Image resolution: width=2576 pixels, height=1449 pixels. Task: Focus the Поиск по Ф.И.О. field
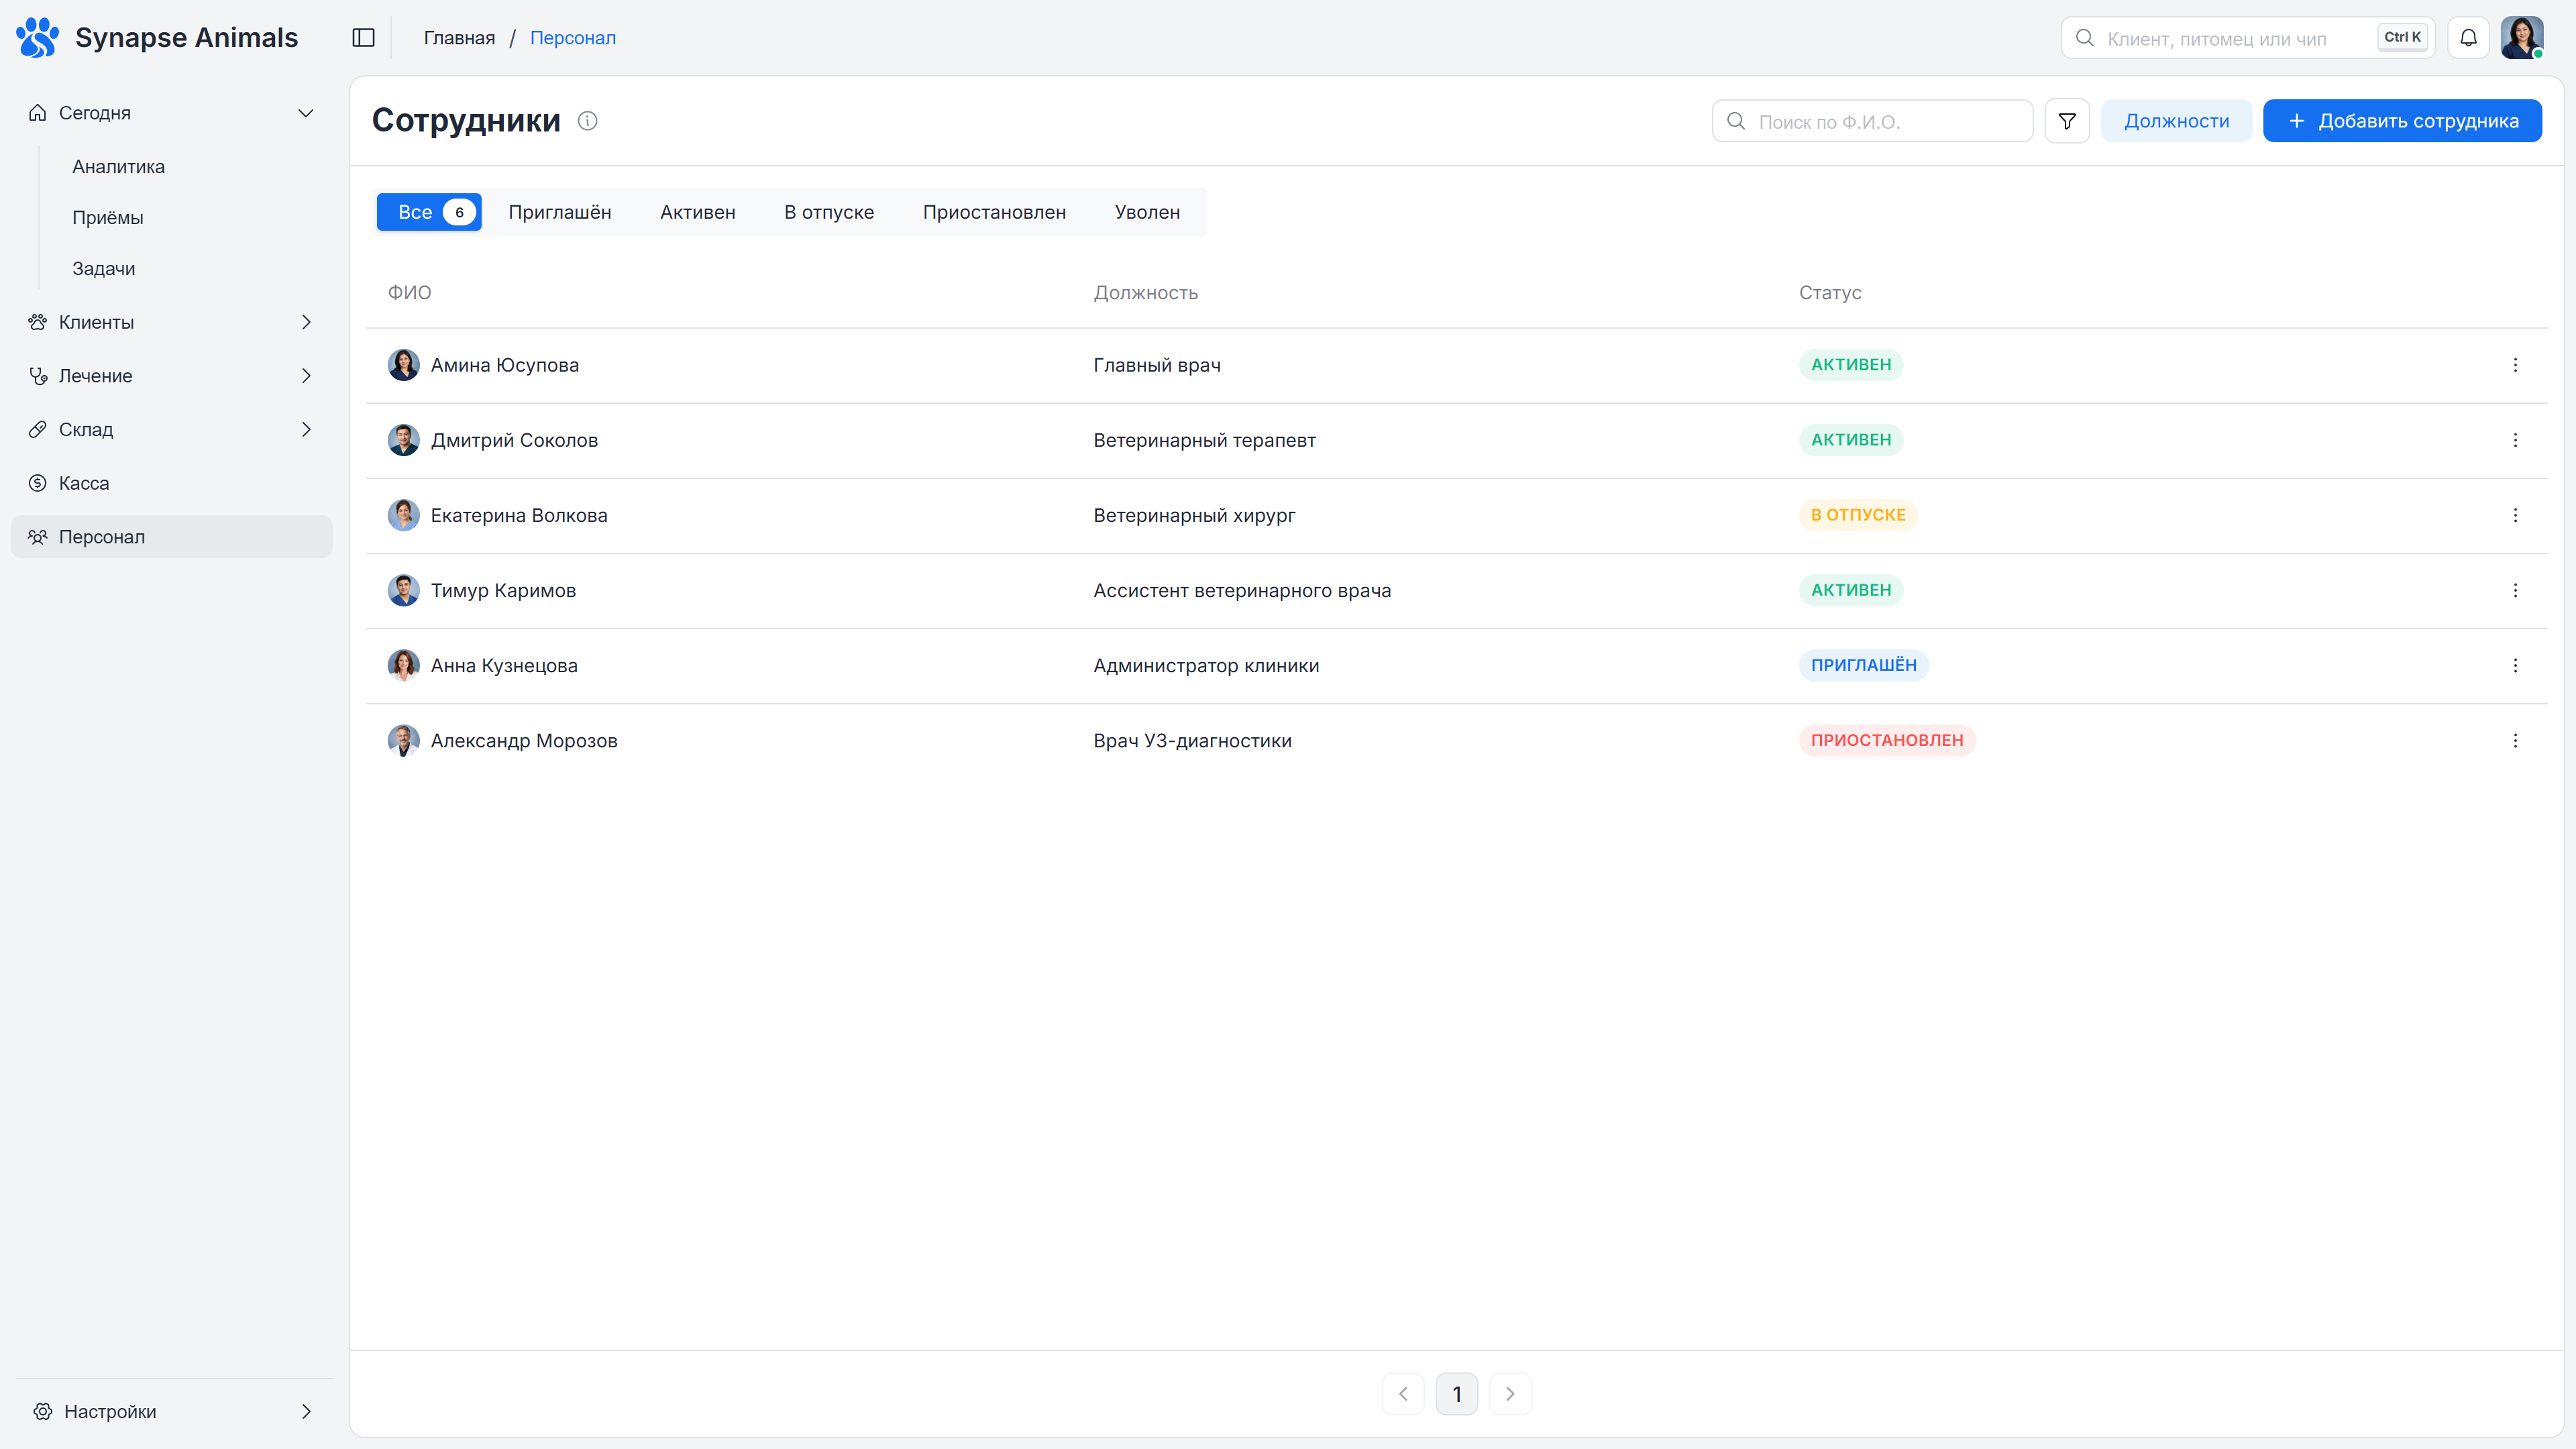pos(1872,121)
